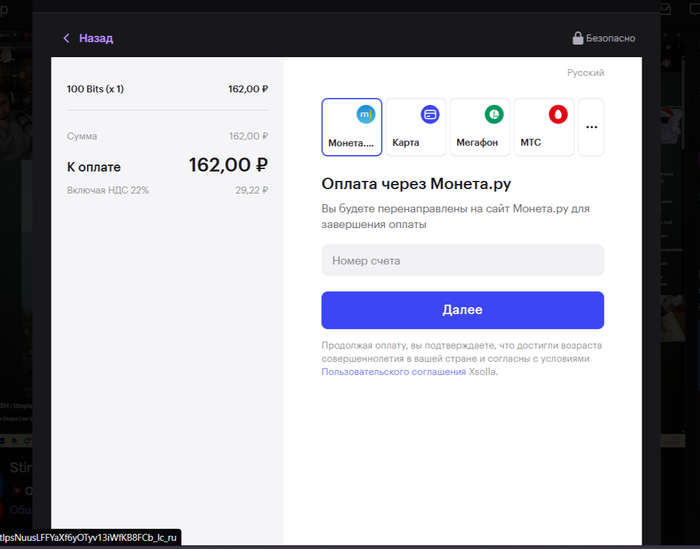700x549 pixels.
Task: Focus the Номер счета input field
Action: click(x=462, y=260)
